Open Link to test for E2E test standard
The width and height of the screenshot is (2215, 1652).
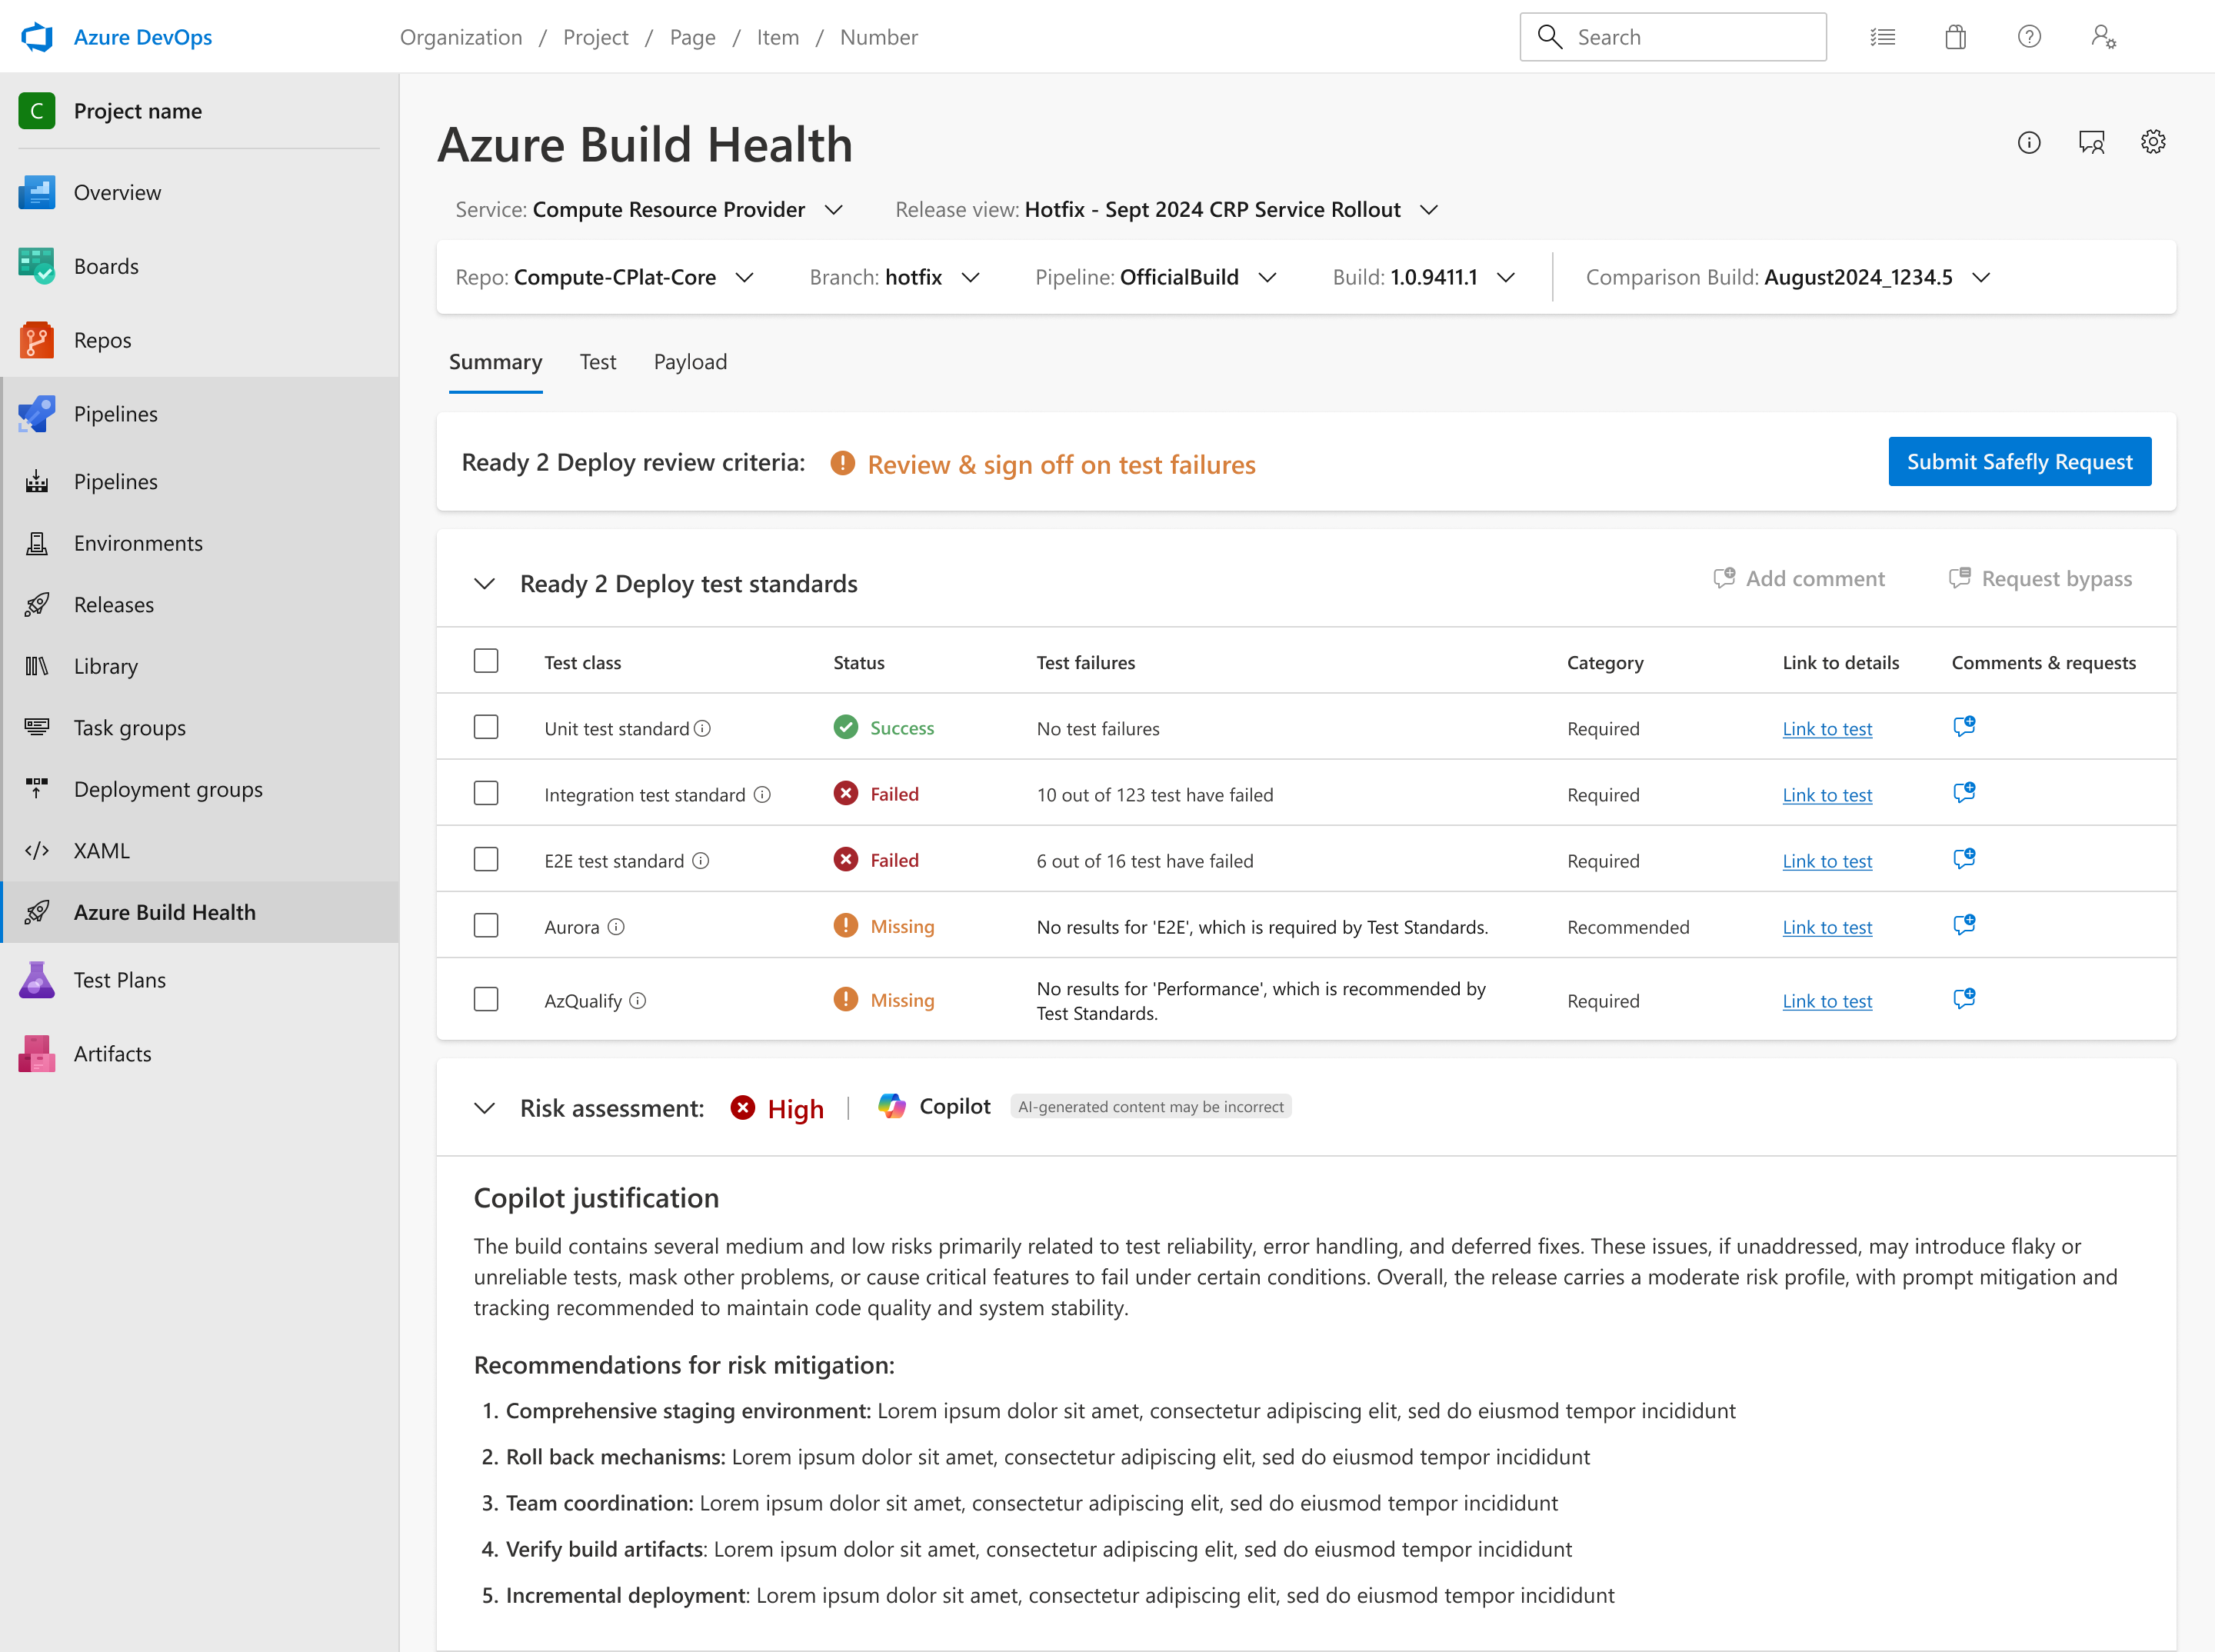(1827, 861)
